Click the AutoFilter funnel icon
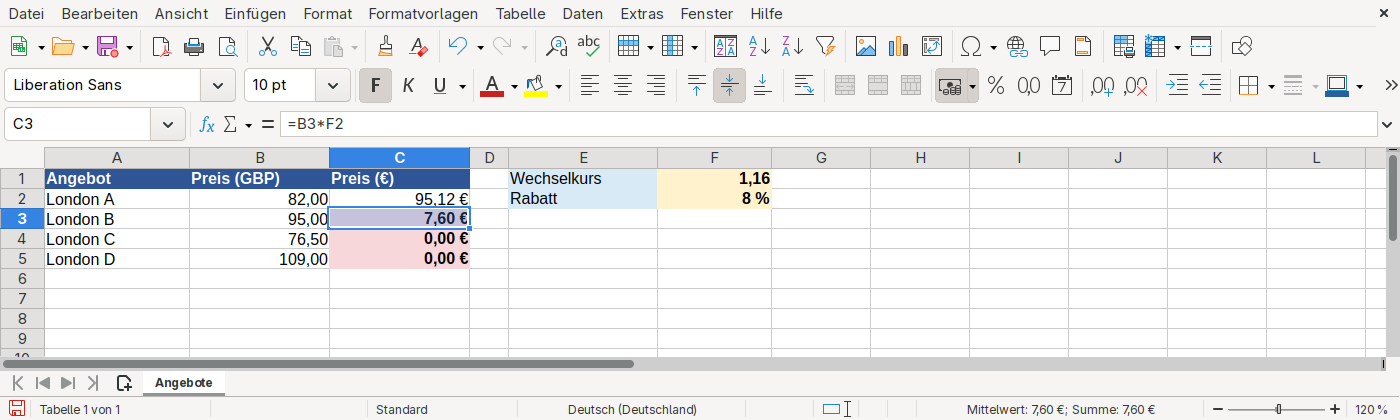 pos(825,46)
